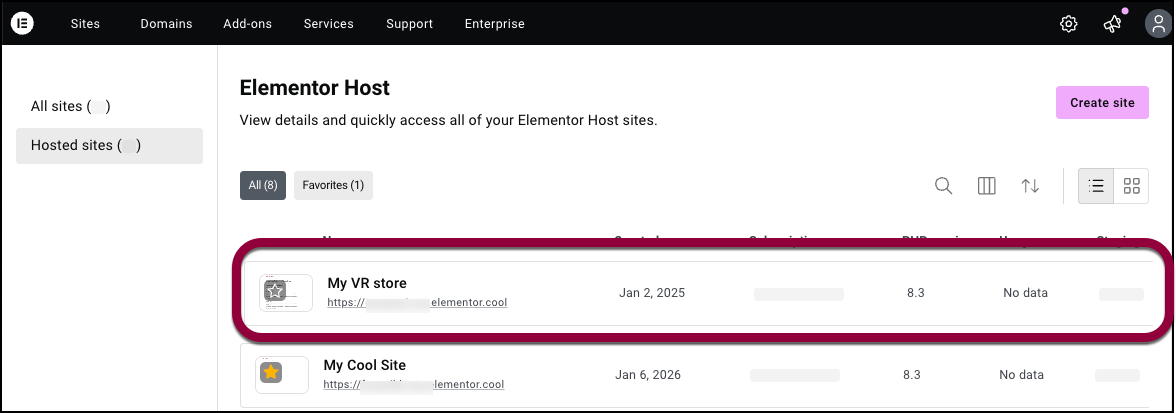This screenshot has width=1176, height=413.
Task: Open the Sites menu
Action: pos(86,24)
